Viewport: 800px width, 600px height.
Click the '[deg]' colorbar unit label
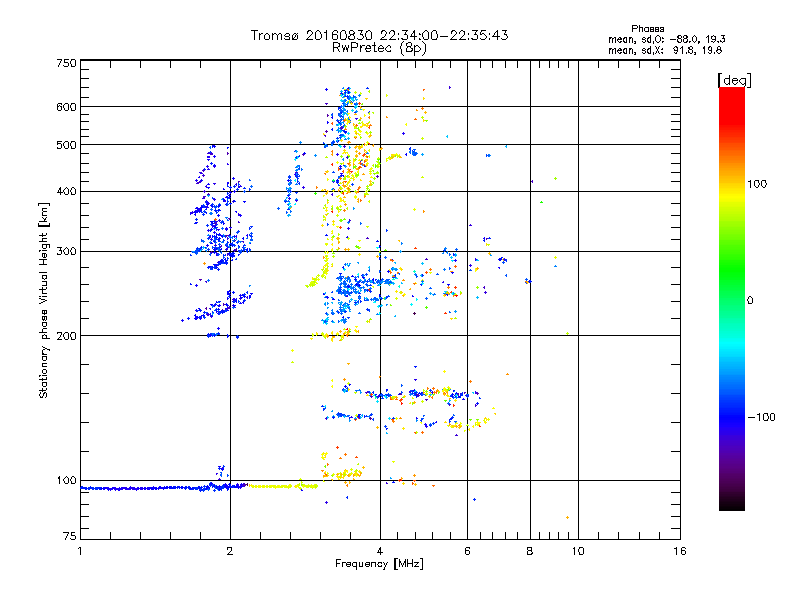coord(734,80)
